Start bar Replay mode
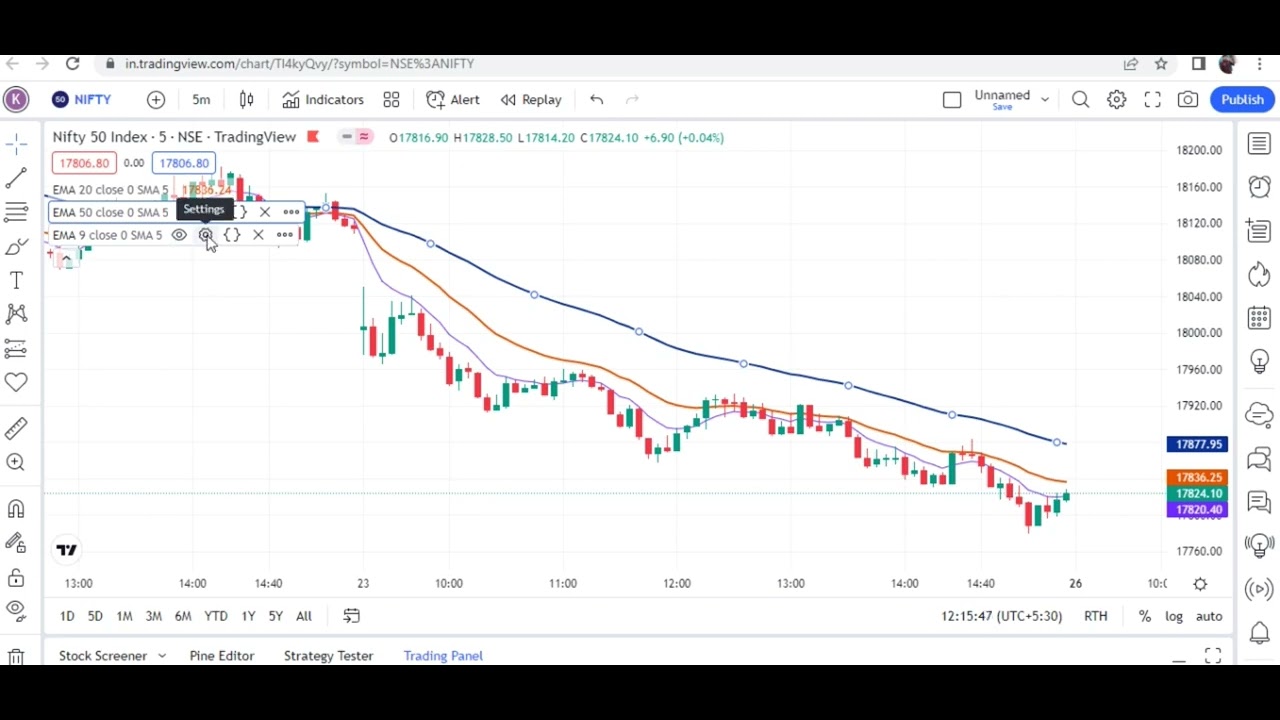 point(531,99)
